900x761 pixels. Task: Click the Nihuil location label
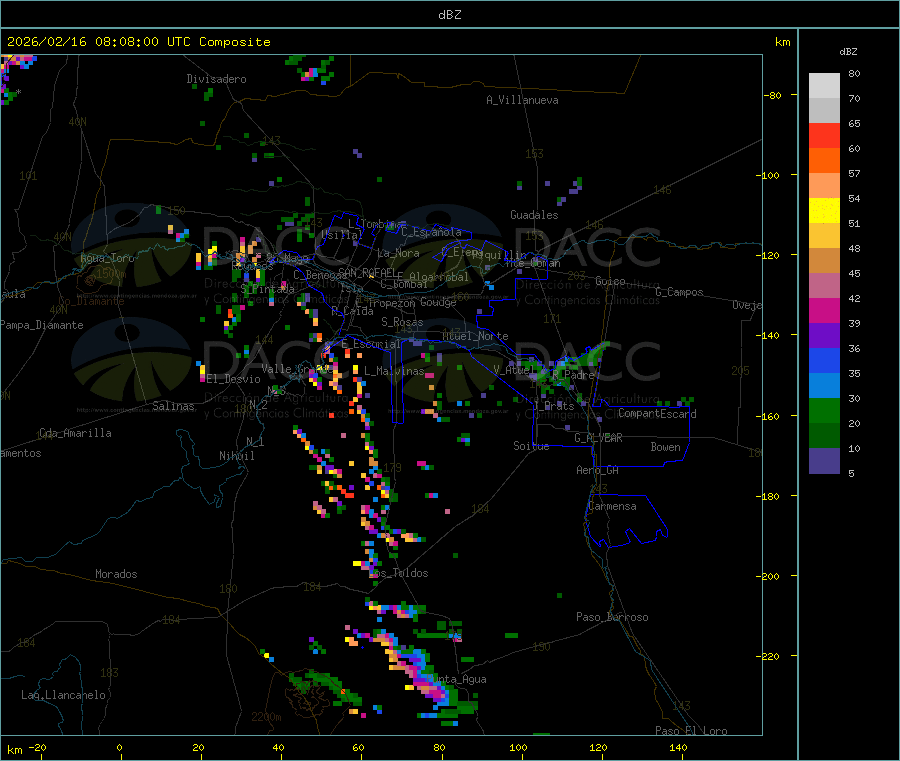point(237,456)
